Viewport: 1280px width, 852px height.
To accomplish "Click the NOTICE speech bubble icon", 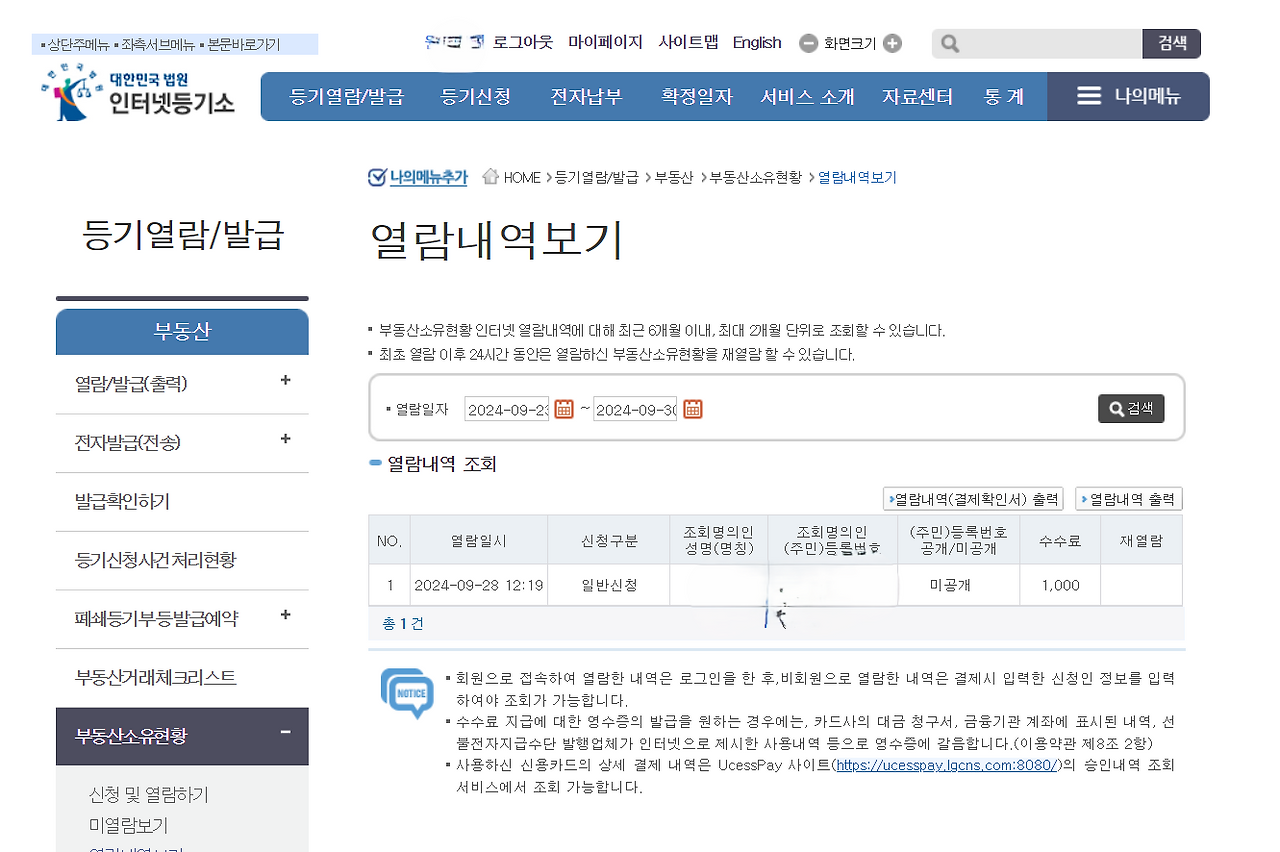I will pyautogui.click(x=406, y=693).
